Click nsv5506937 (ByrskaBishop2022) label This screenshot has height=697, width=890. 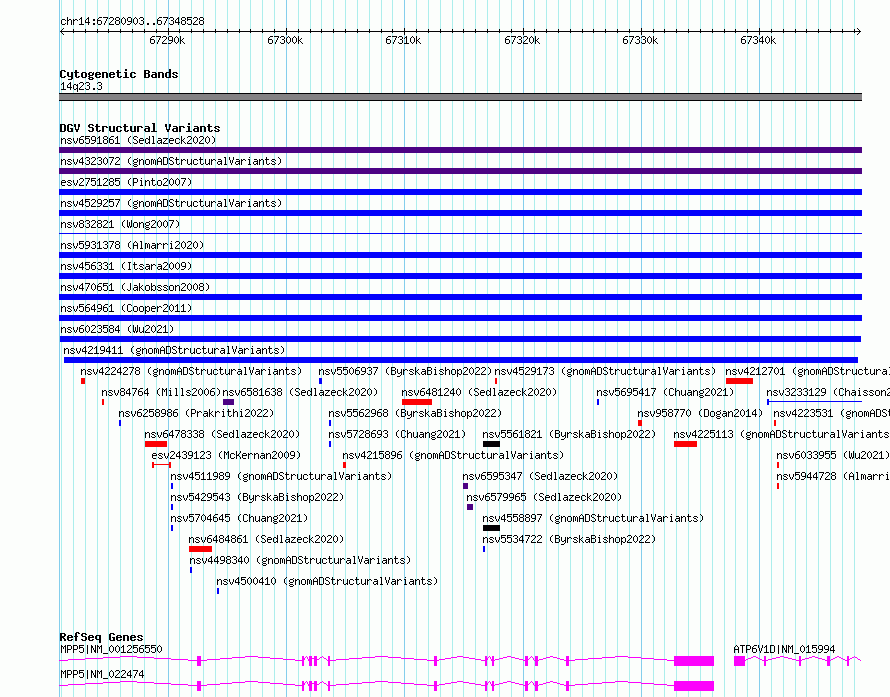pos(405,371)
